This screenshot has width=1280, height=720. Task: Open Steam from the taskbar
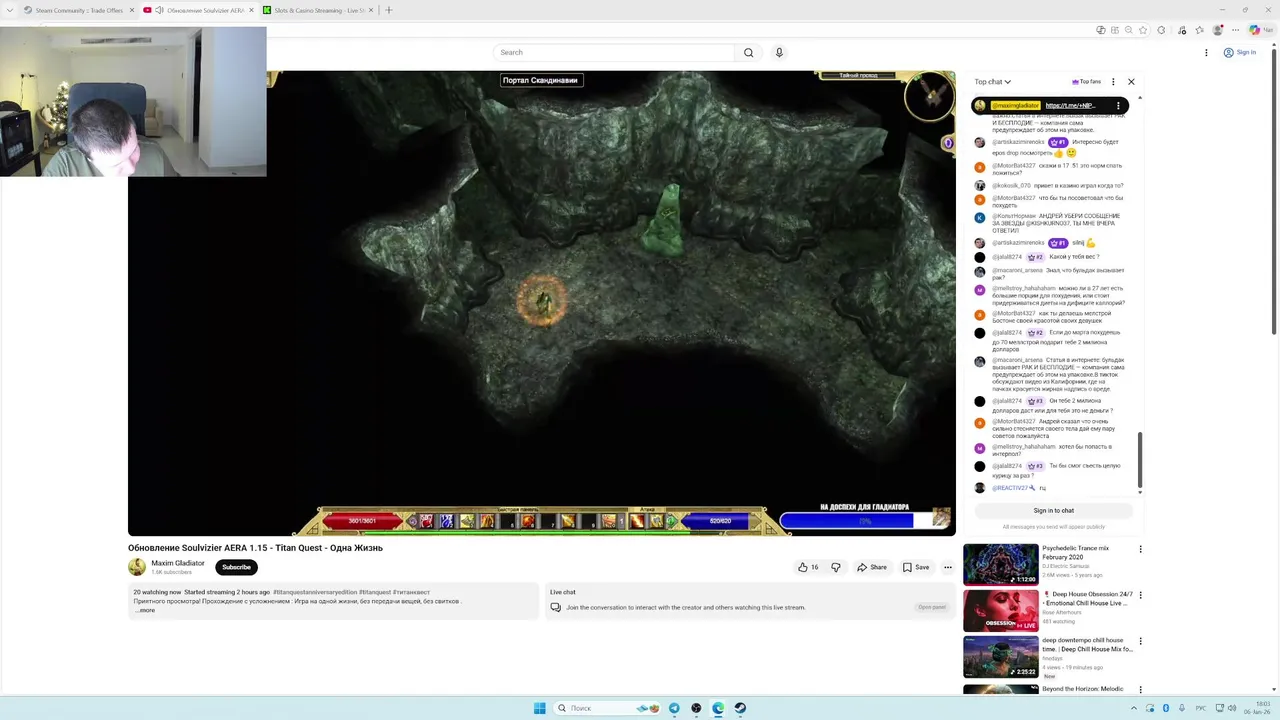(740, 708)
